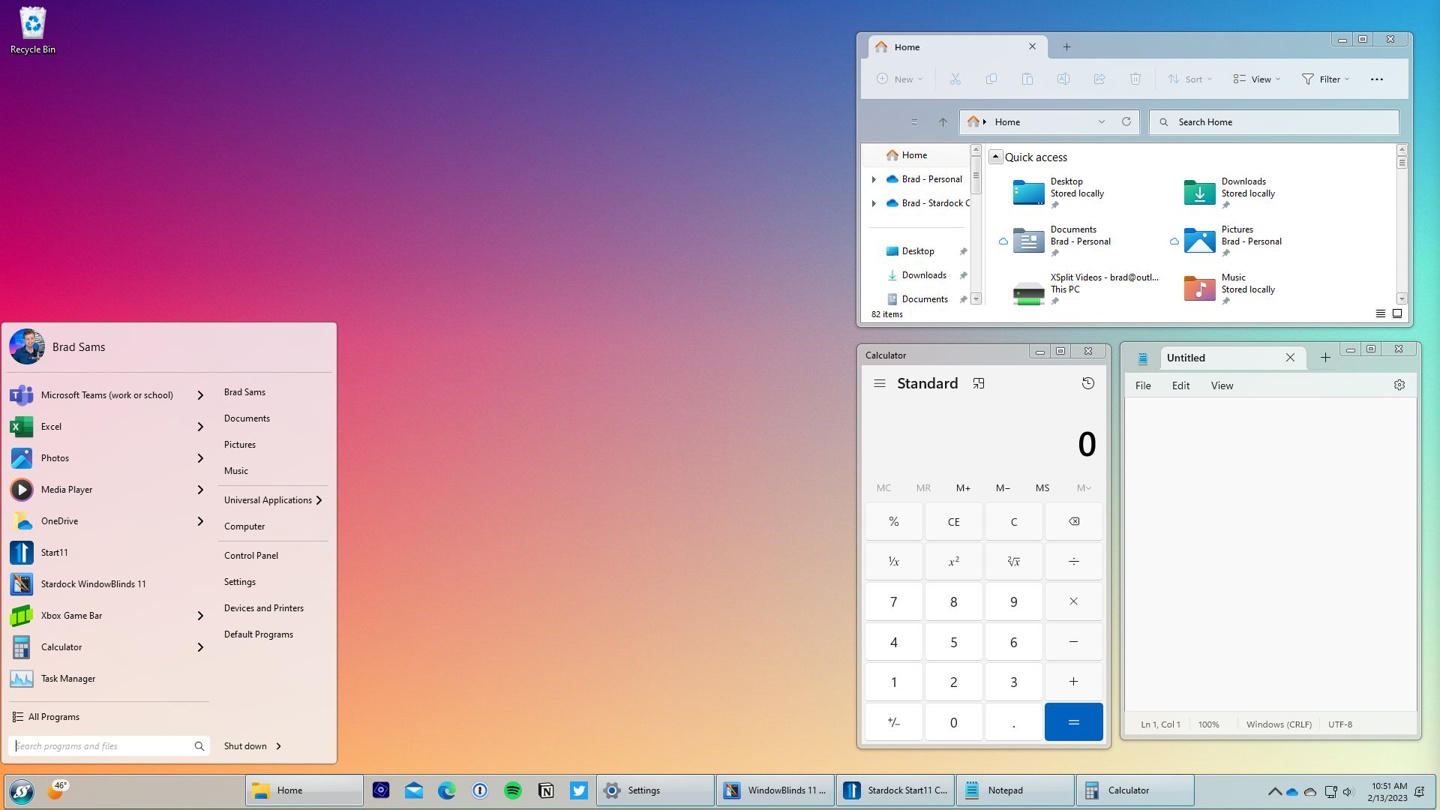Open Notepad's Edit menu
1440x810 pixels.
pos(1180,385)
